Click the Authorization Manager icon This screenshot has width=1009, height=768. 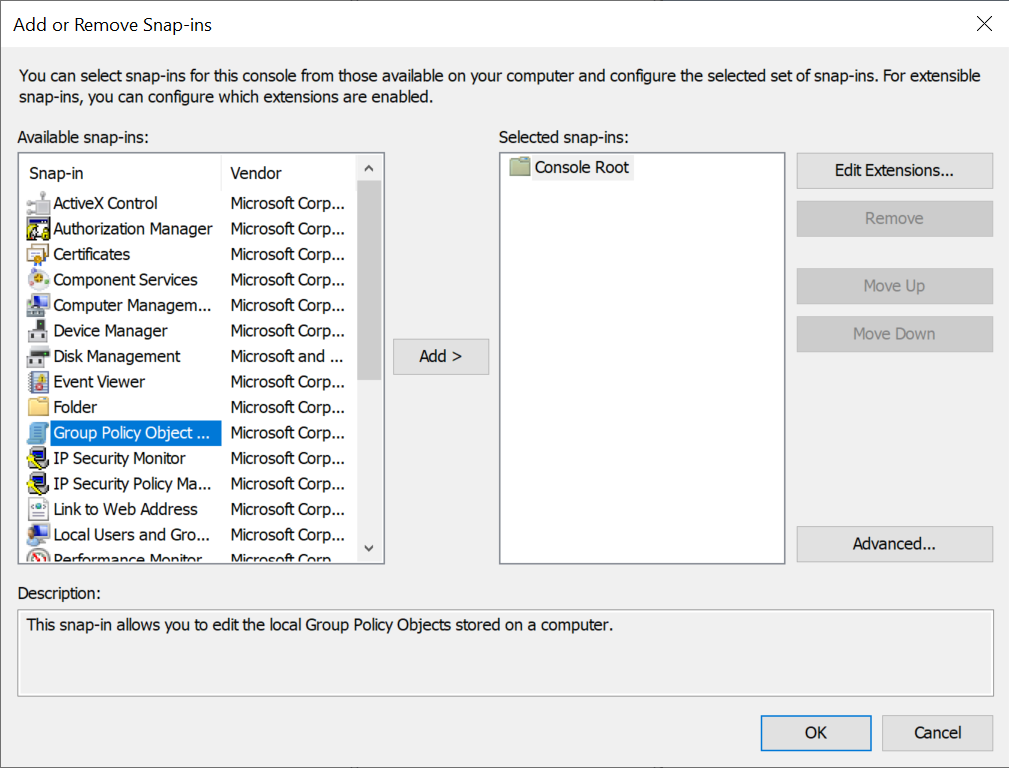(38, 229)
